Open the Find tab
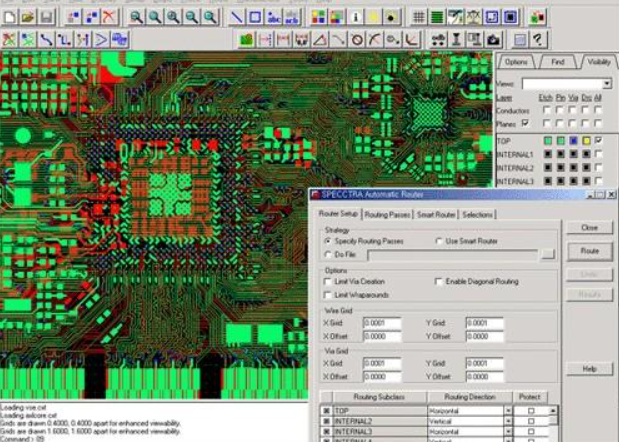This screenshot has height=442, width=619. coord(558,62)
